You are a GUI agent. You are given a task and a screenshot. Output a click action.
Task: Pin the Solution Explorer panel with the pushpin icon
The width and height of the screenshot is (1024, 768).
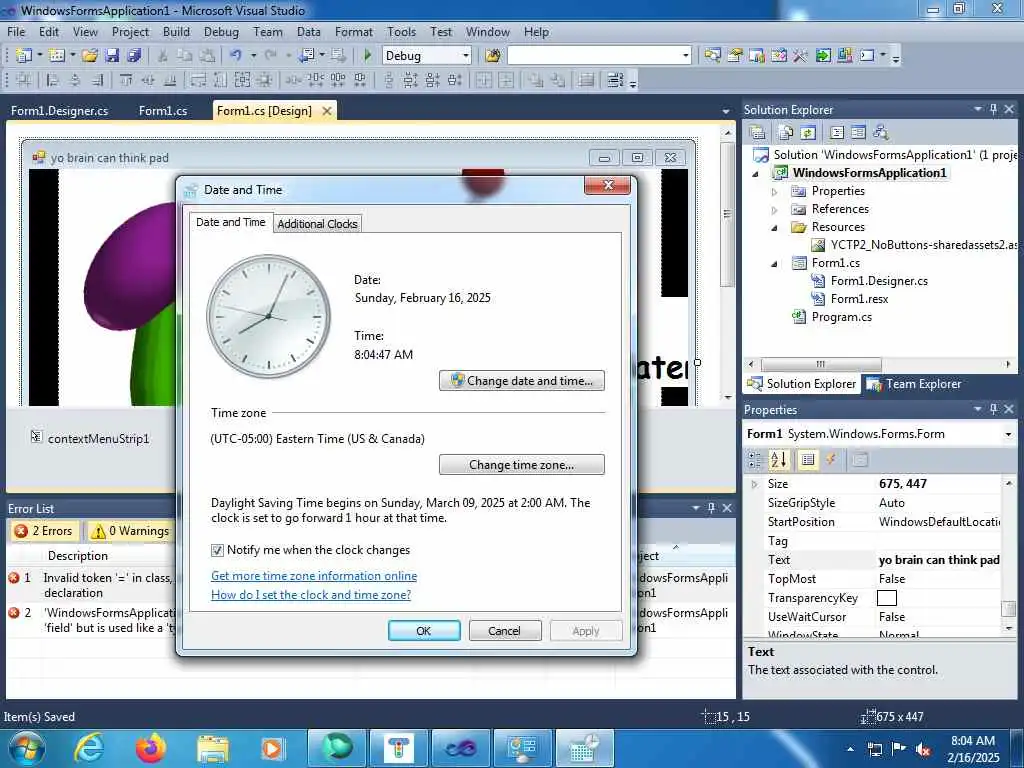pos(993,110)
